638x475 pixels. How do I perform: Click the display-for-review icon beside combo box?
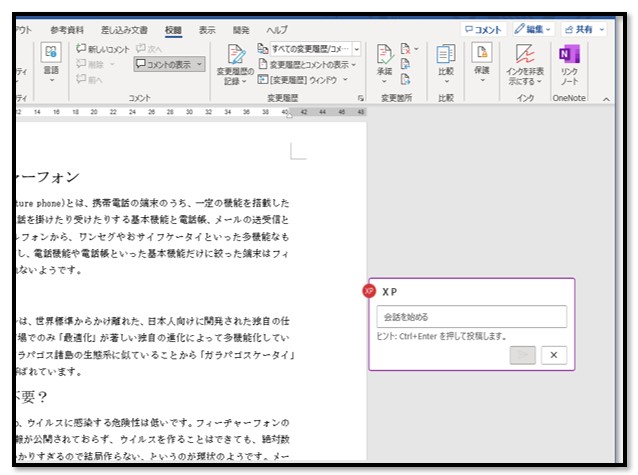[x=262, y=49]
